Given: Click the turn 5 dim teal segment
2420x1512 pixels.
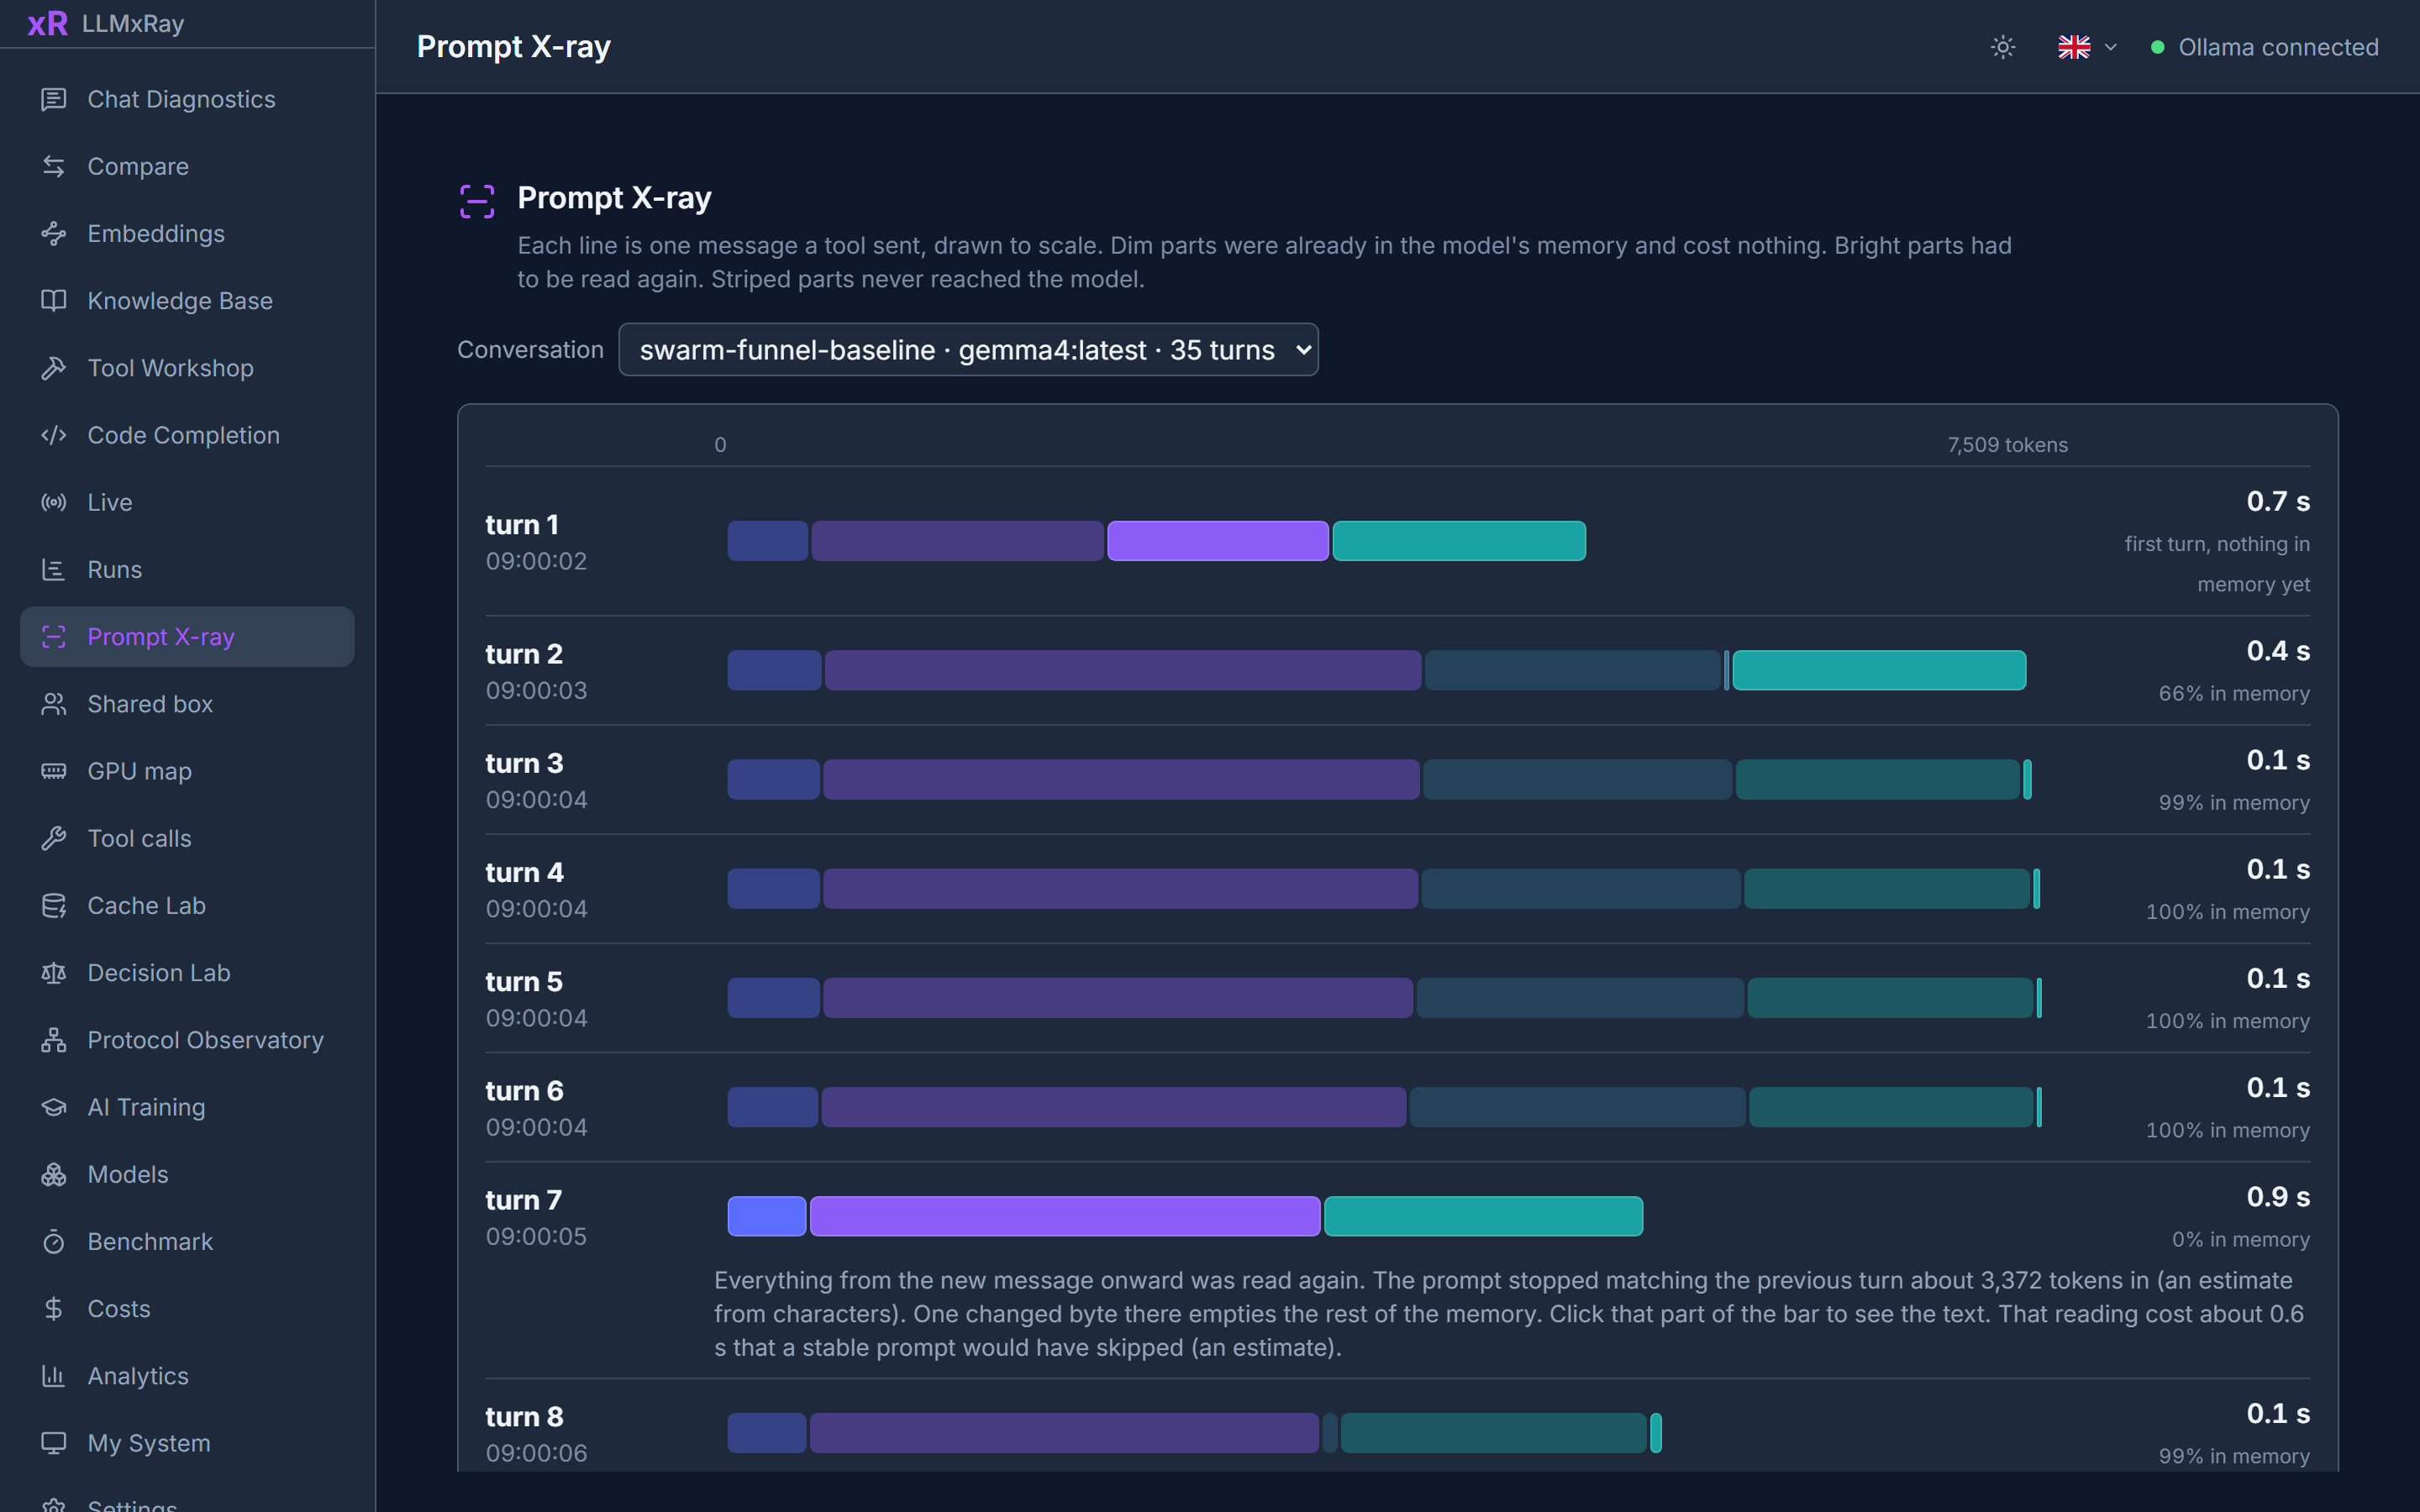Looking at the screenshot, I should pyautogui.click(x=1889, y=997).
